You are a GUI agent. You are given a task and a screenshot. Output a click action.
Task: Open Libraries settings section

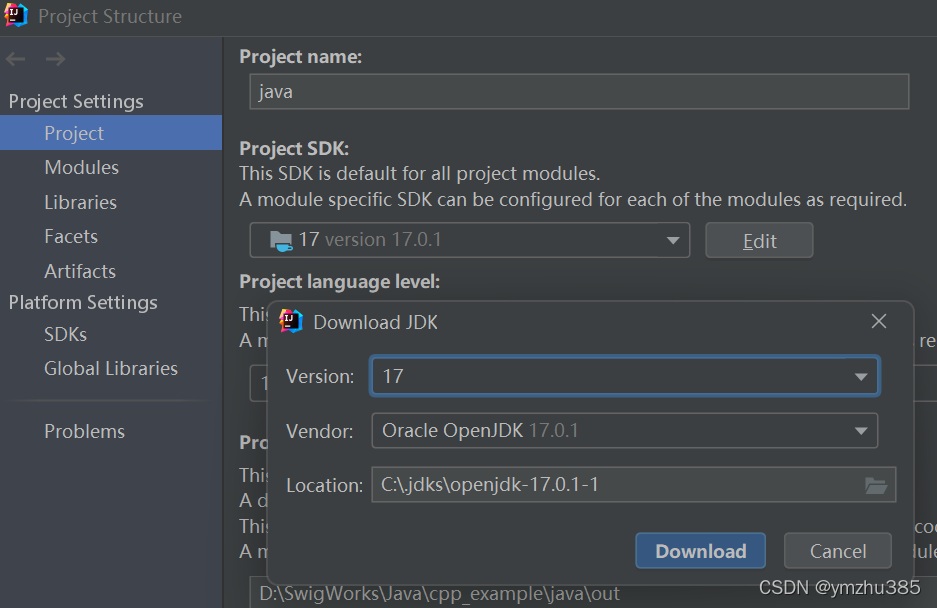(80, 202)
